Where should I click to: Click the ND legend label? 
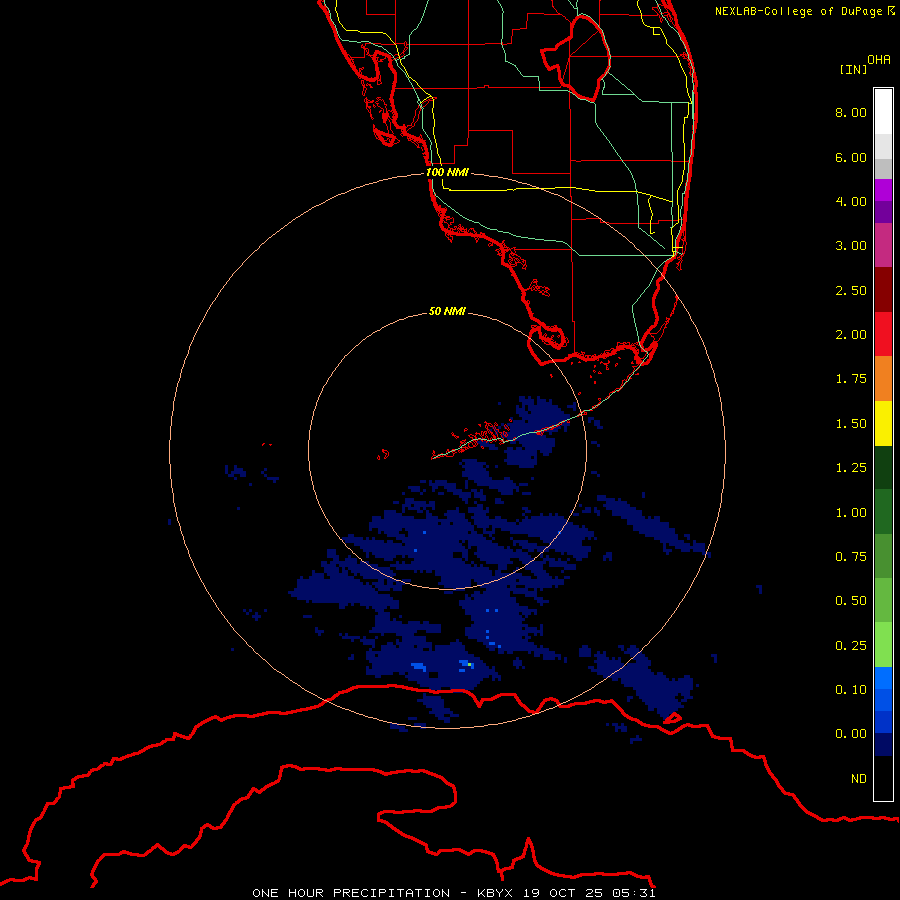(x=859, y=779)
